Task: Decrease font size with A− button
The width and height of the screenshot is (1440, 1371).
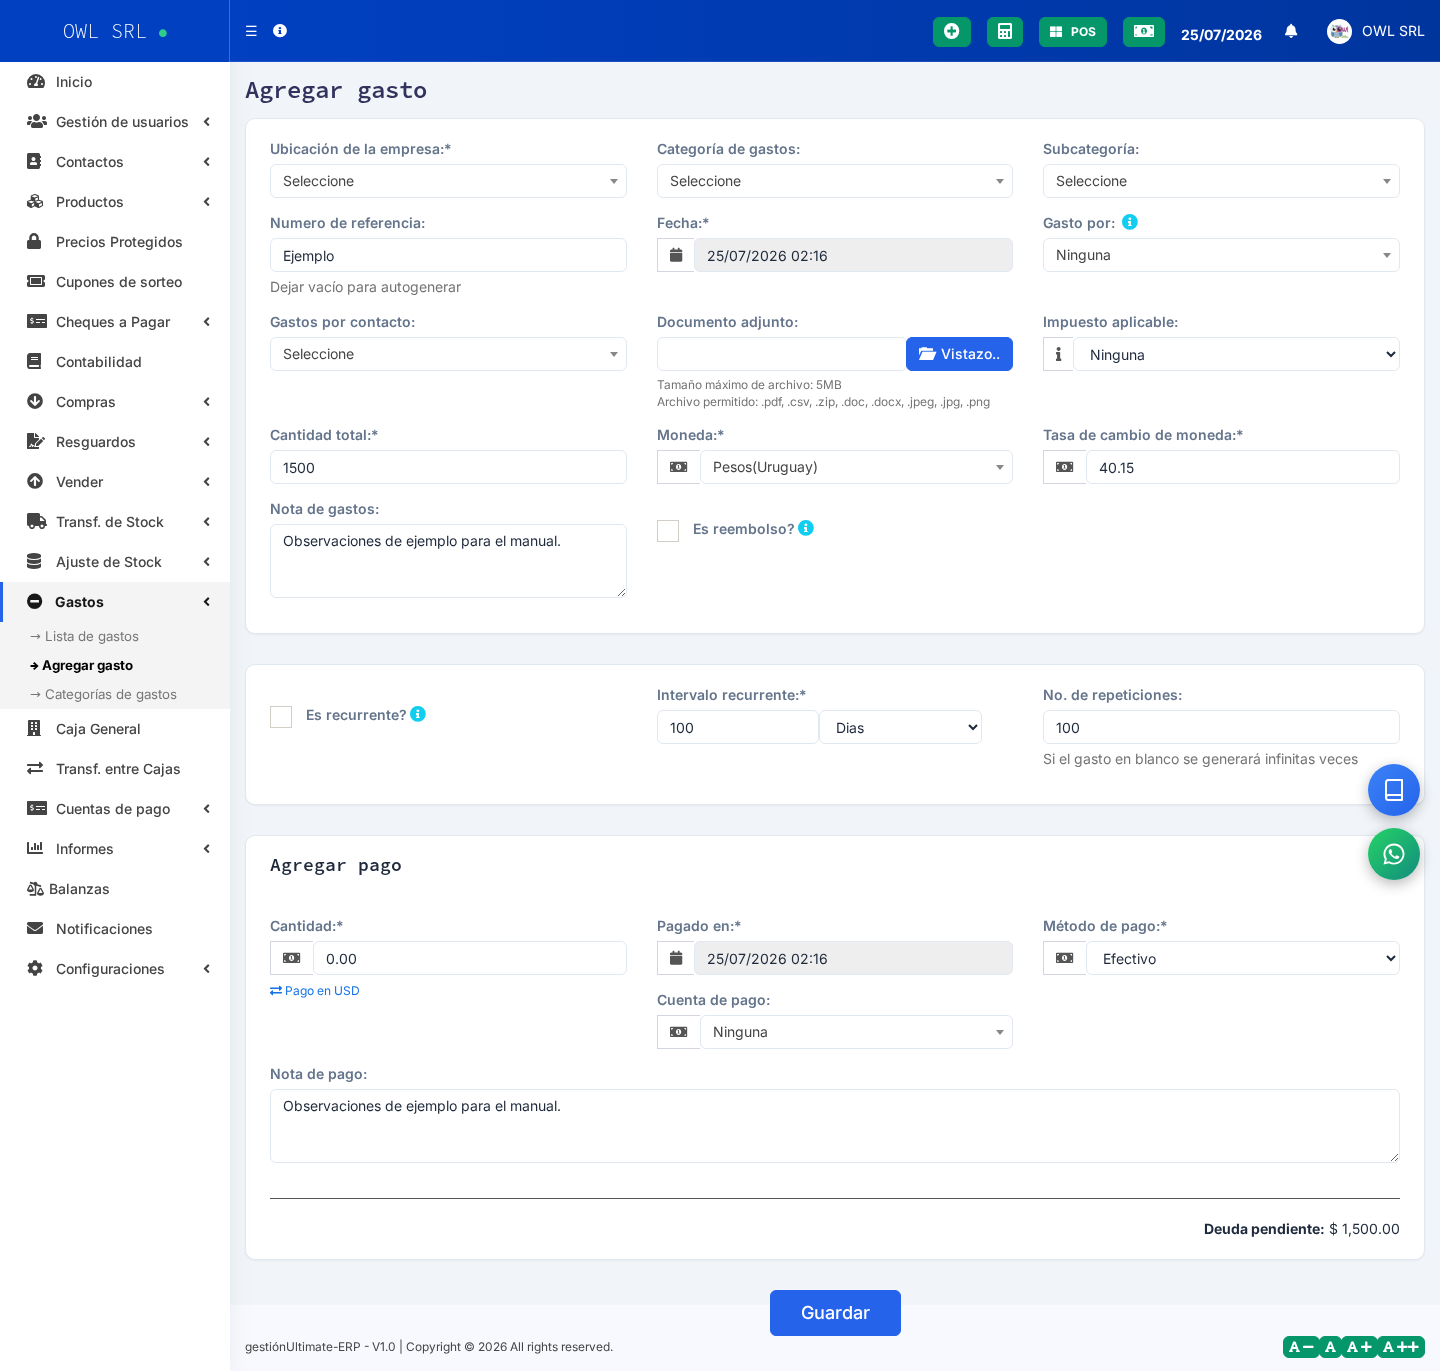Action: (1301, 1347)
